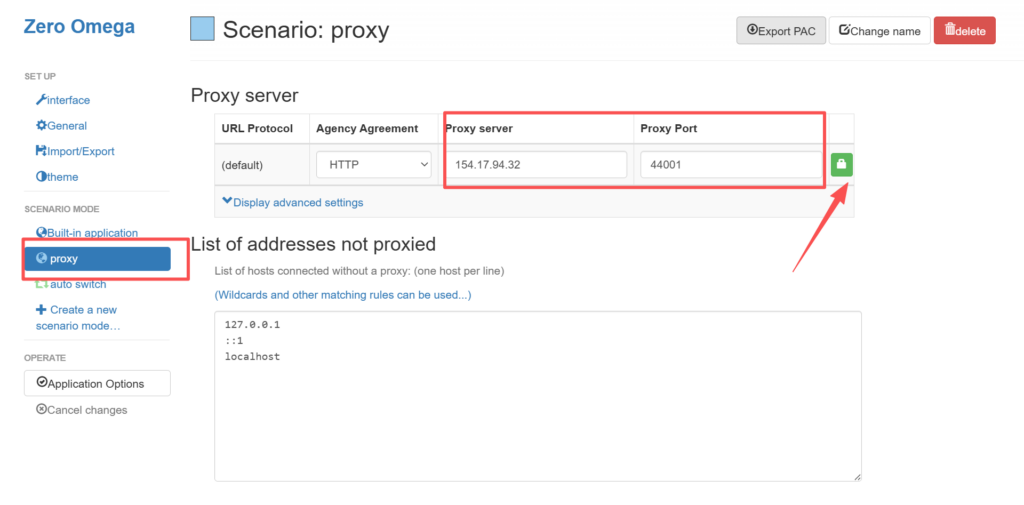
Task: Open the wildcards matching rules link
Action: point(343,295)
